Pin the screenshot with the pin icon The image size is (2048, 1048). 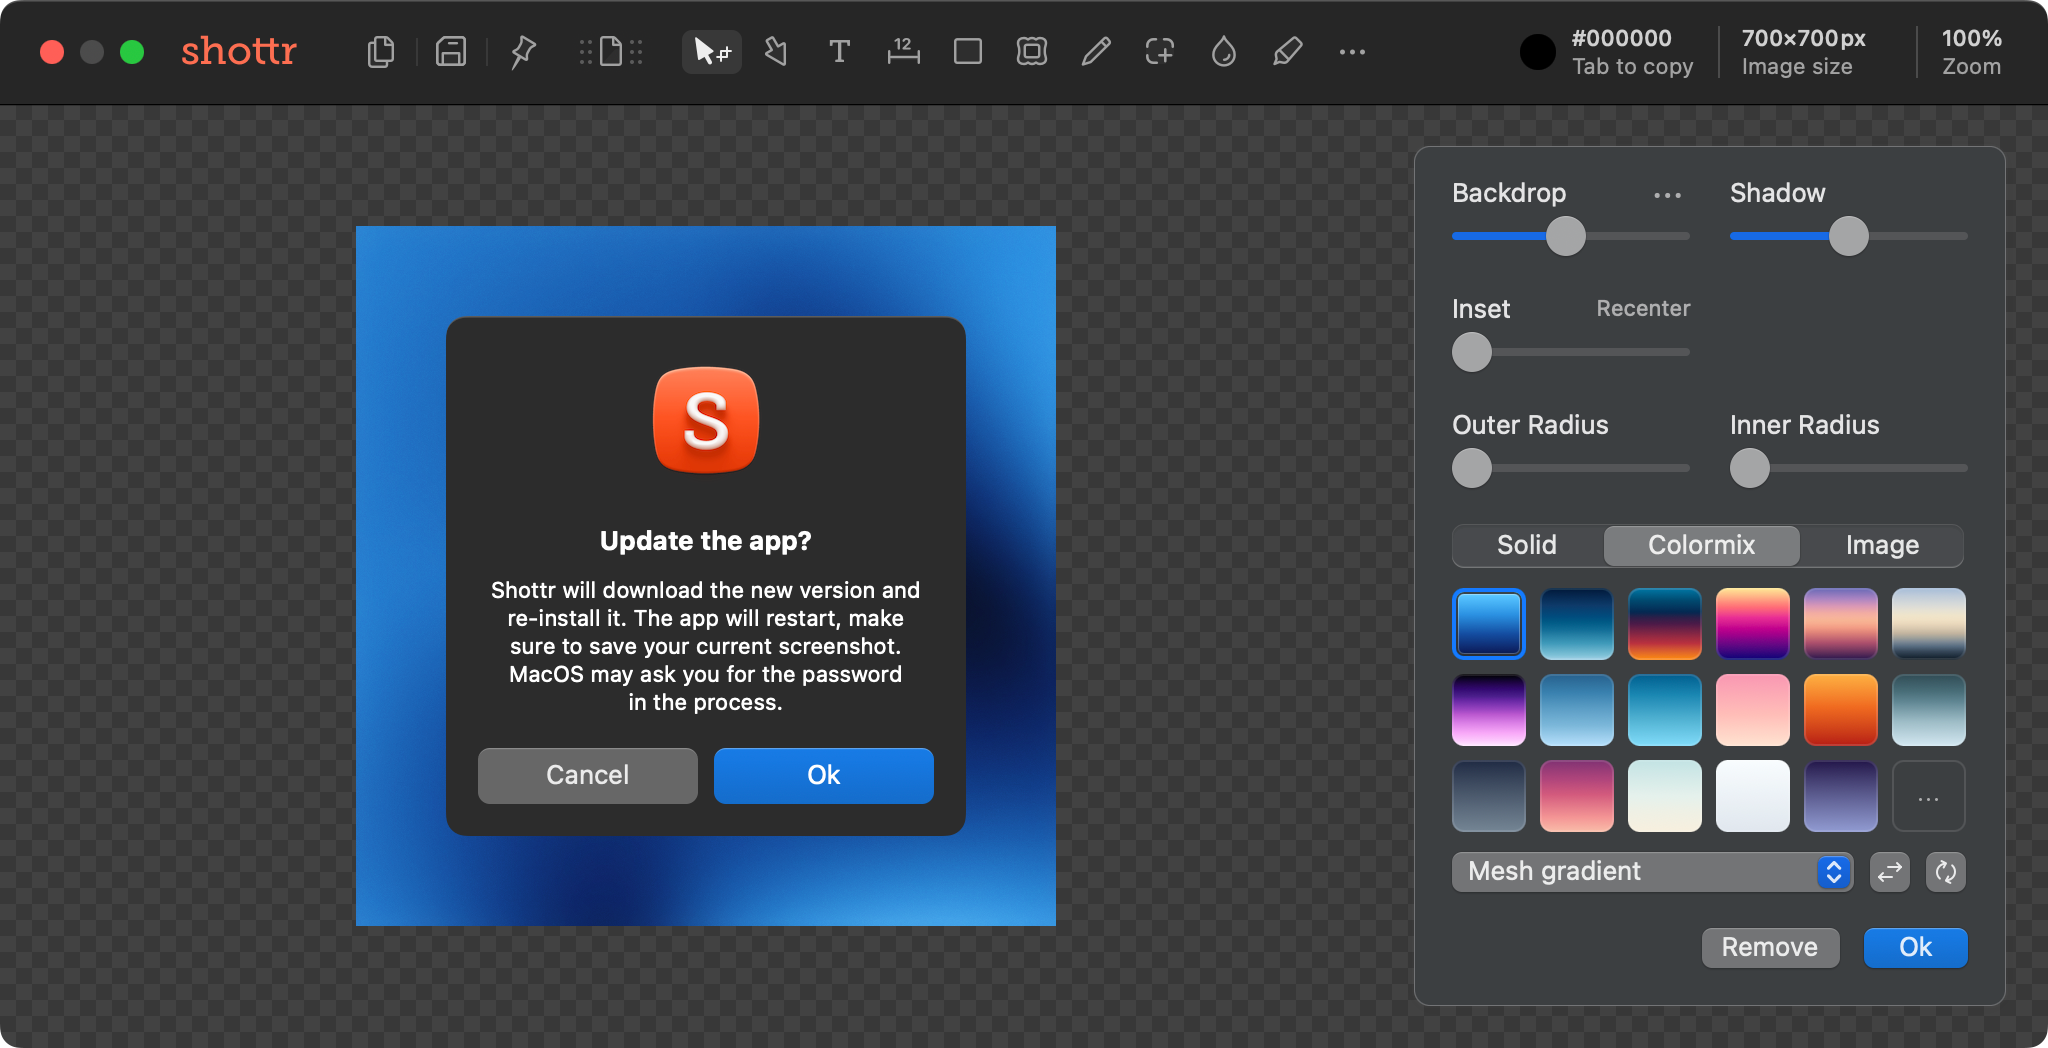pyautogui.click(x=523, y=52)
